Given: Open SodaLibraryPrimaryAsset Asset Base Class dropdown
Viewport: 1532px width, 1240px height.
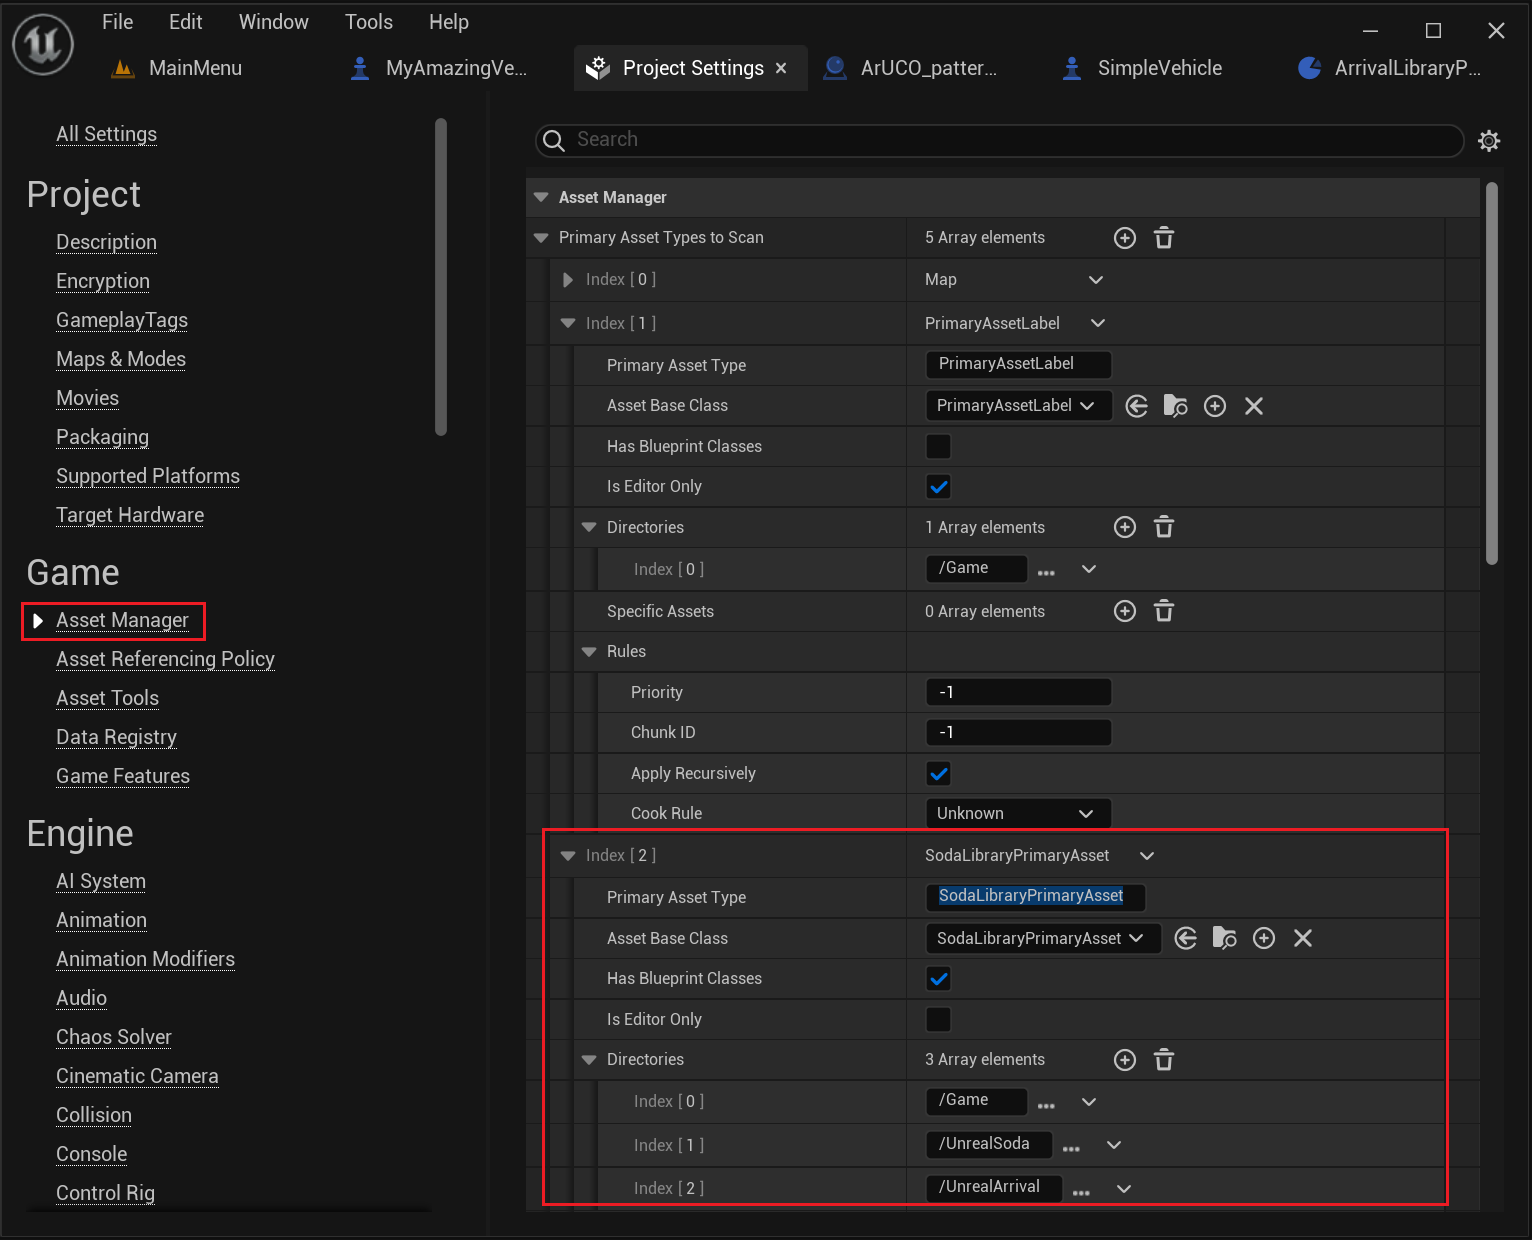Looking at the screenshot, I should [1043, 938].
